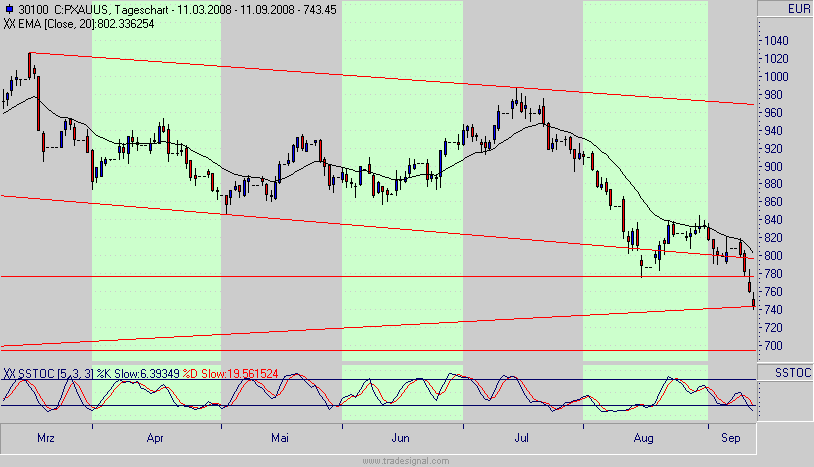
Task: Click the 880 price axis label
Action: 773,184
